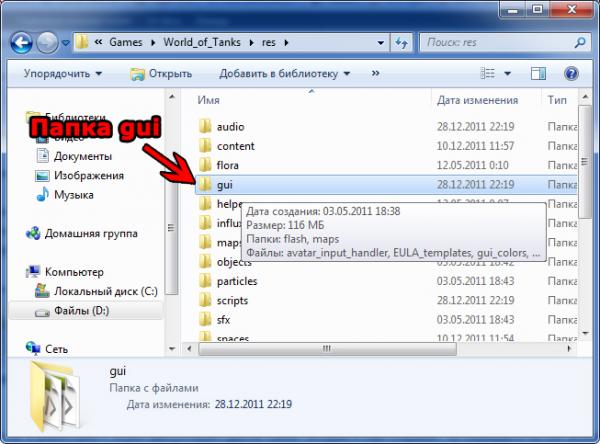Click Сеть in navigation pane

56,349
